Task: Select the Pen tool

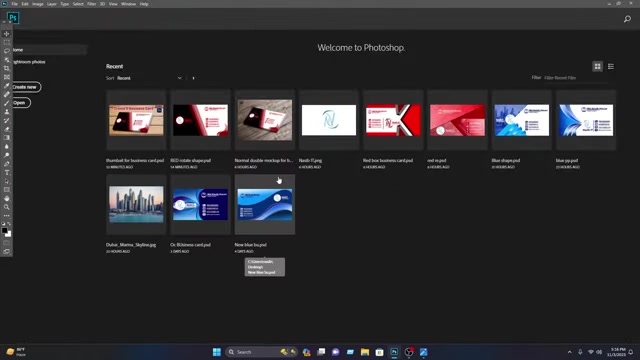Action: click(x=7, y=164)
